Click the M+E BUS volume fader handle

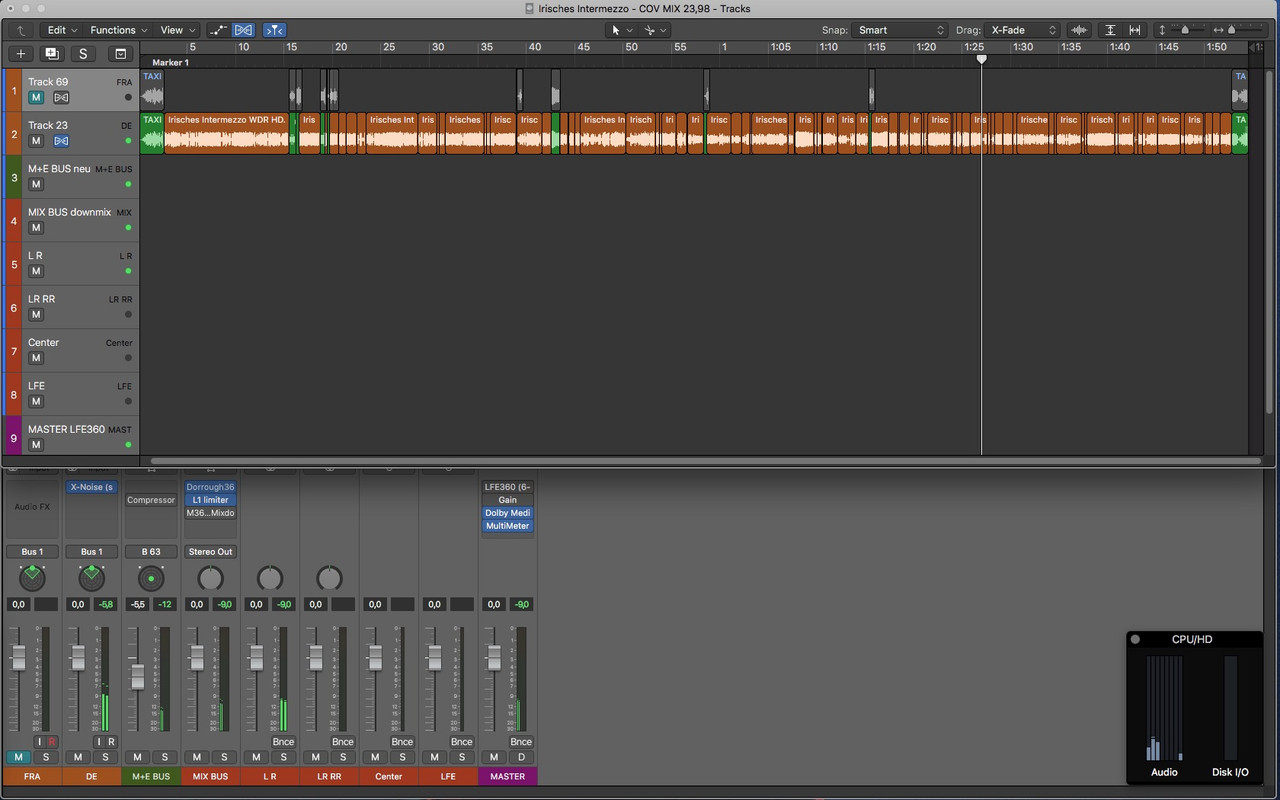coord(137,678)
